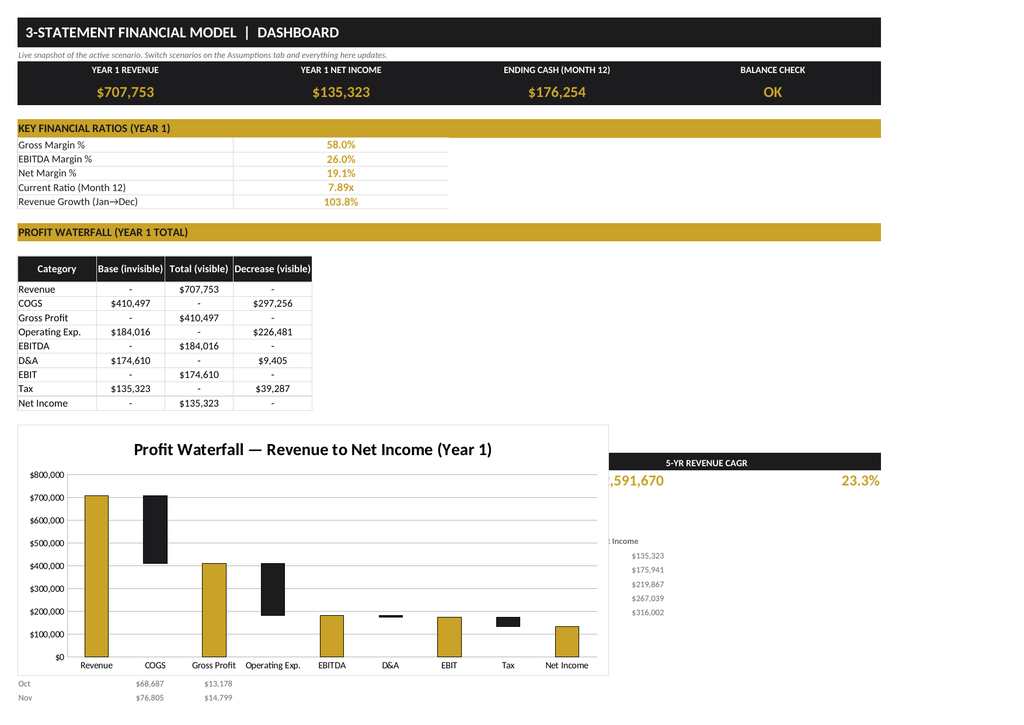Viewport: 1024px width, 725px height.
Task: Click the Base (invisible) column header
Action: tap(131, 269)
